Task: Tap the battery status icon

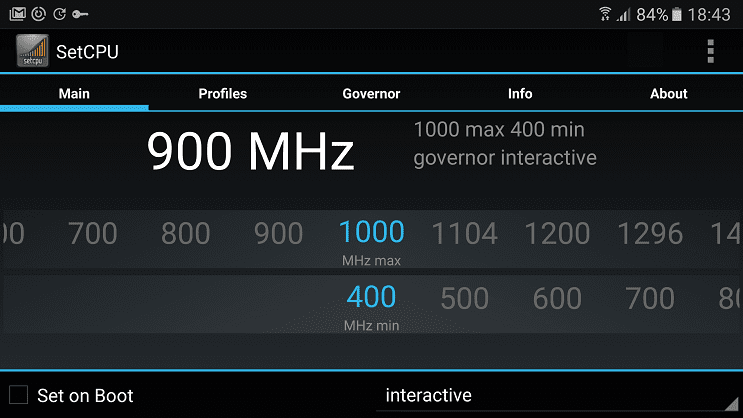Action: tap(677, 14)
